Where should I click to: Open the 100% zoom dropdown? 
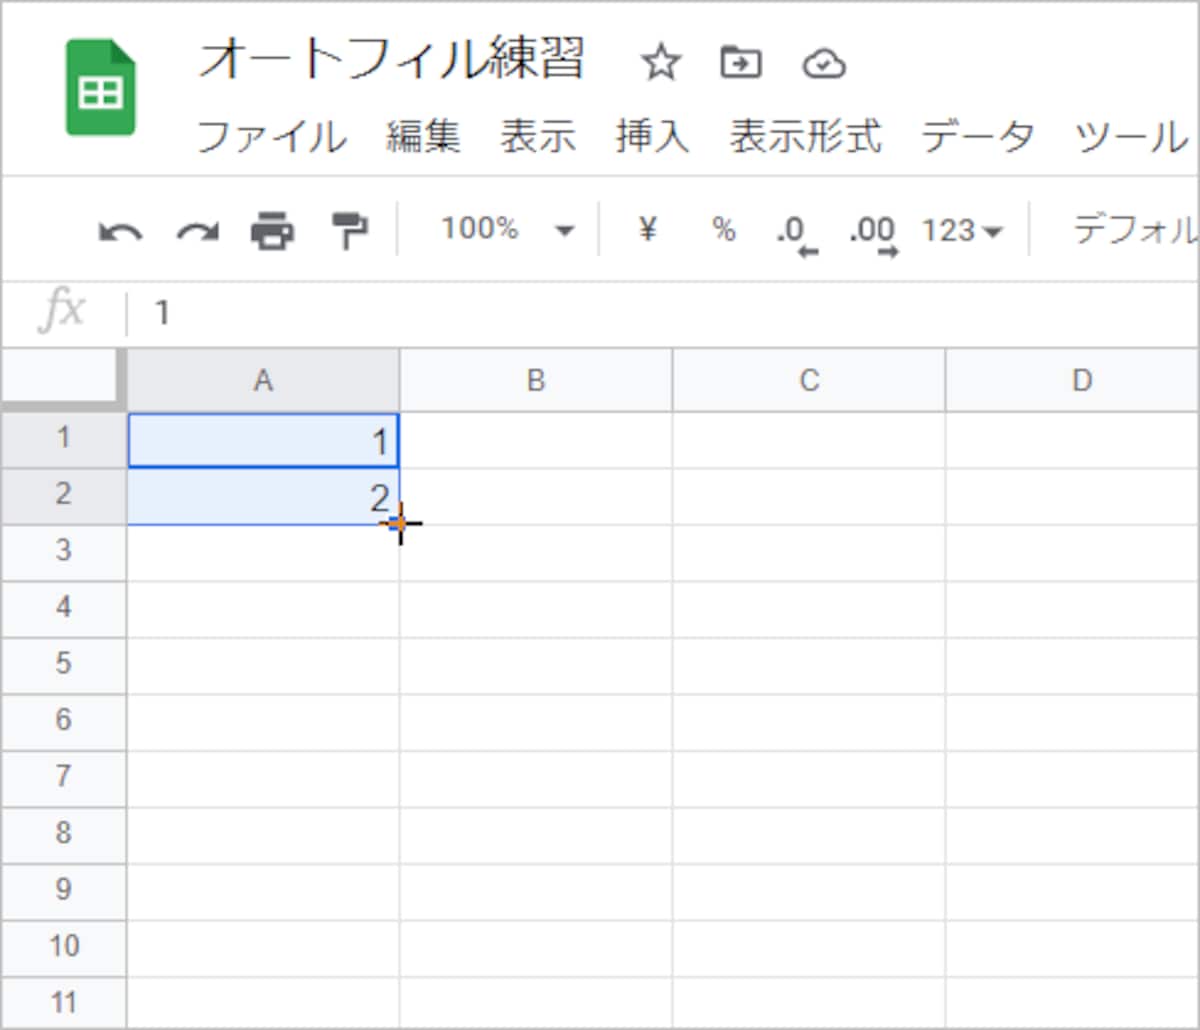click(x=508, y=230)
